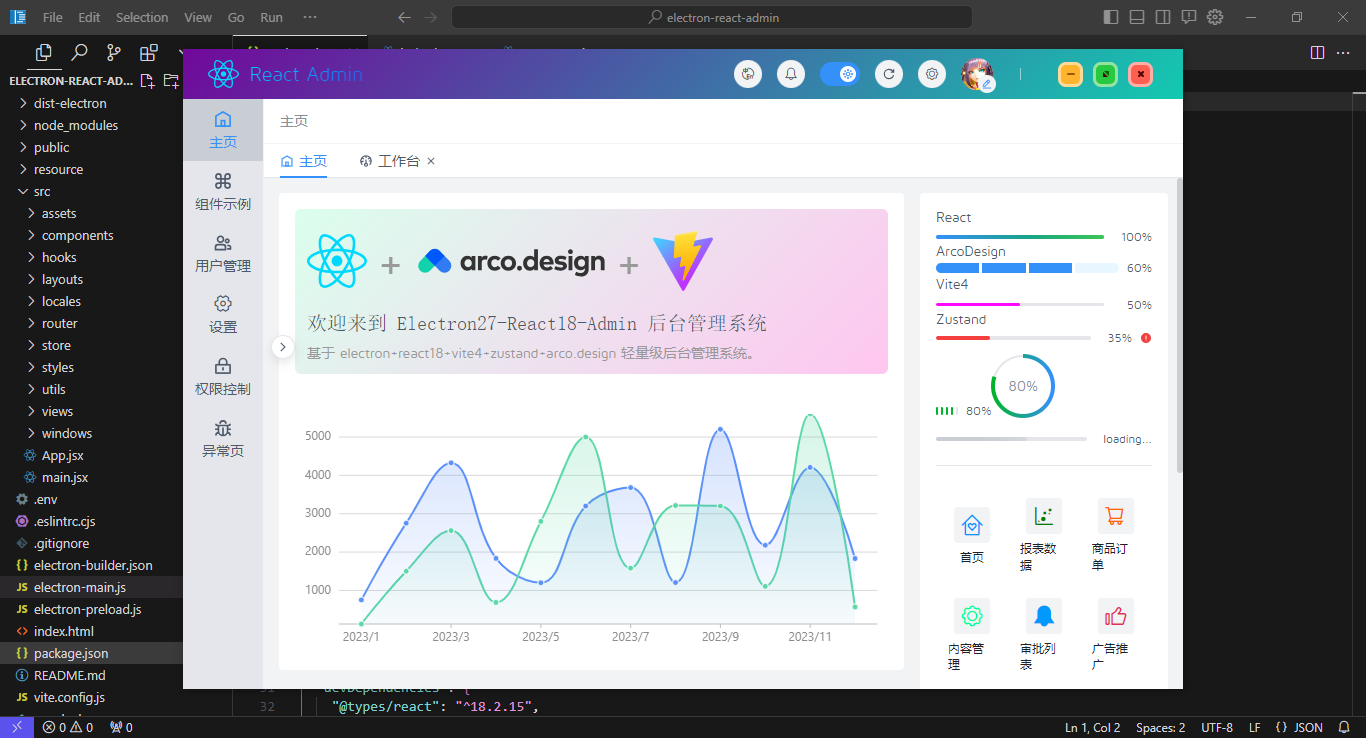The image size is (1366, 738).
Task: Open notifications bell in React Admin header
Action: pyautogui.click(x=791, y=74)
